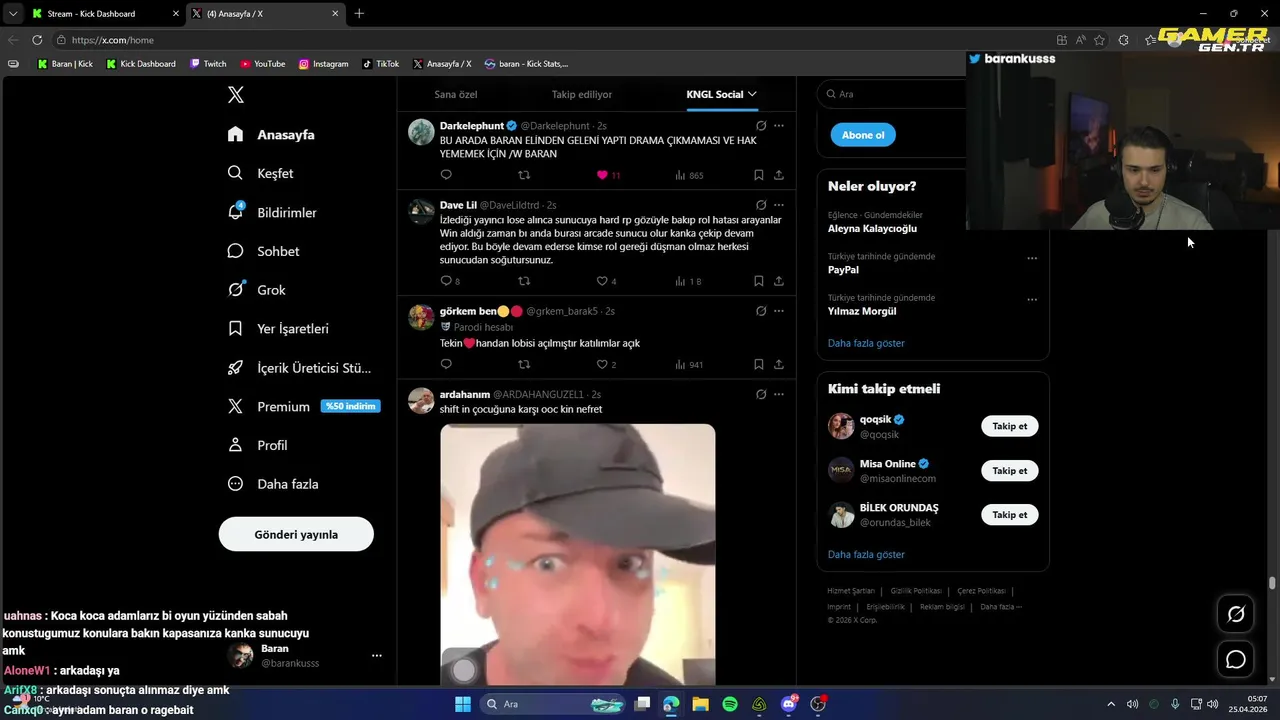Follow qoqsik with Takip et
1280x720 pixels.
tap(1010, 426)
